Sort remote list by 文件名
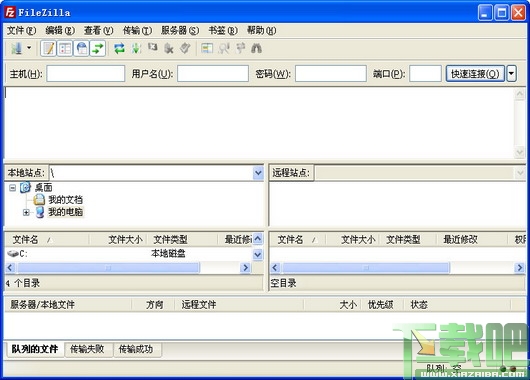This screenshot has width=530, height=380. [298, 240]
